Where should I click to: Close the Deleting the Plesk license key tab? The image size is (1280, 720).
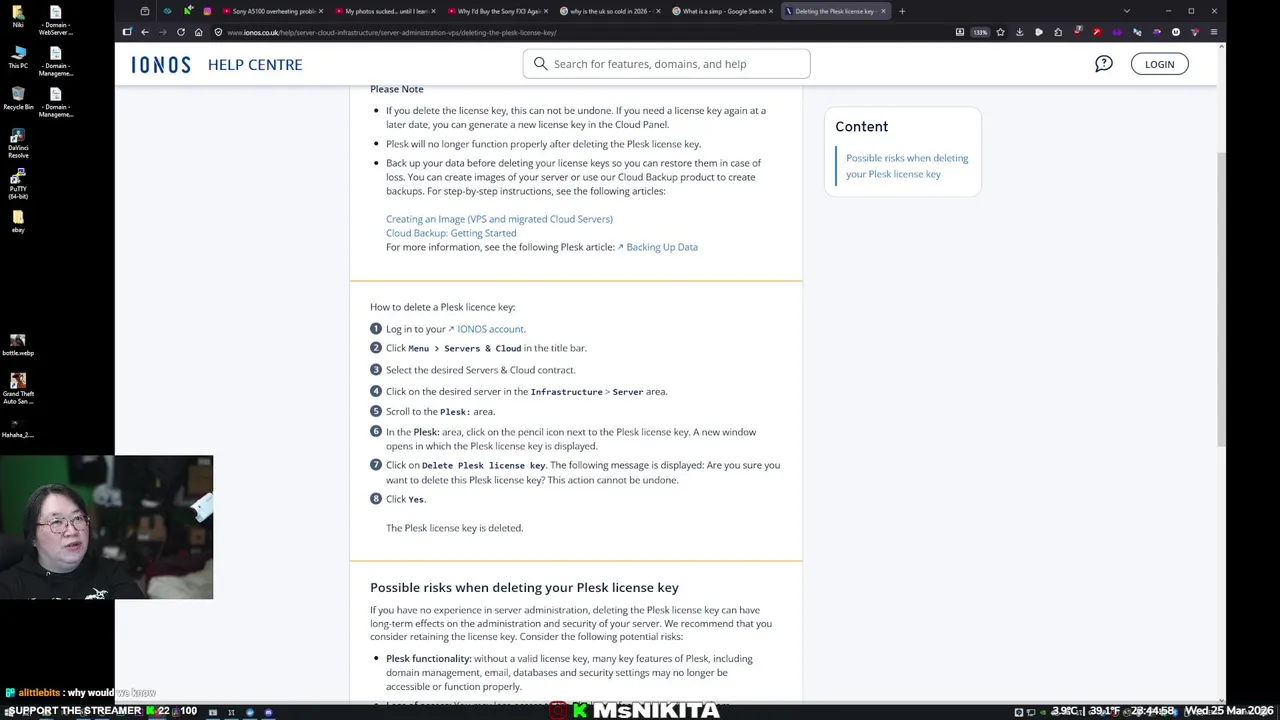point(883,11)
